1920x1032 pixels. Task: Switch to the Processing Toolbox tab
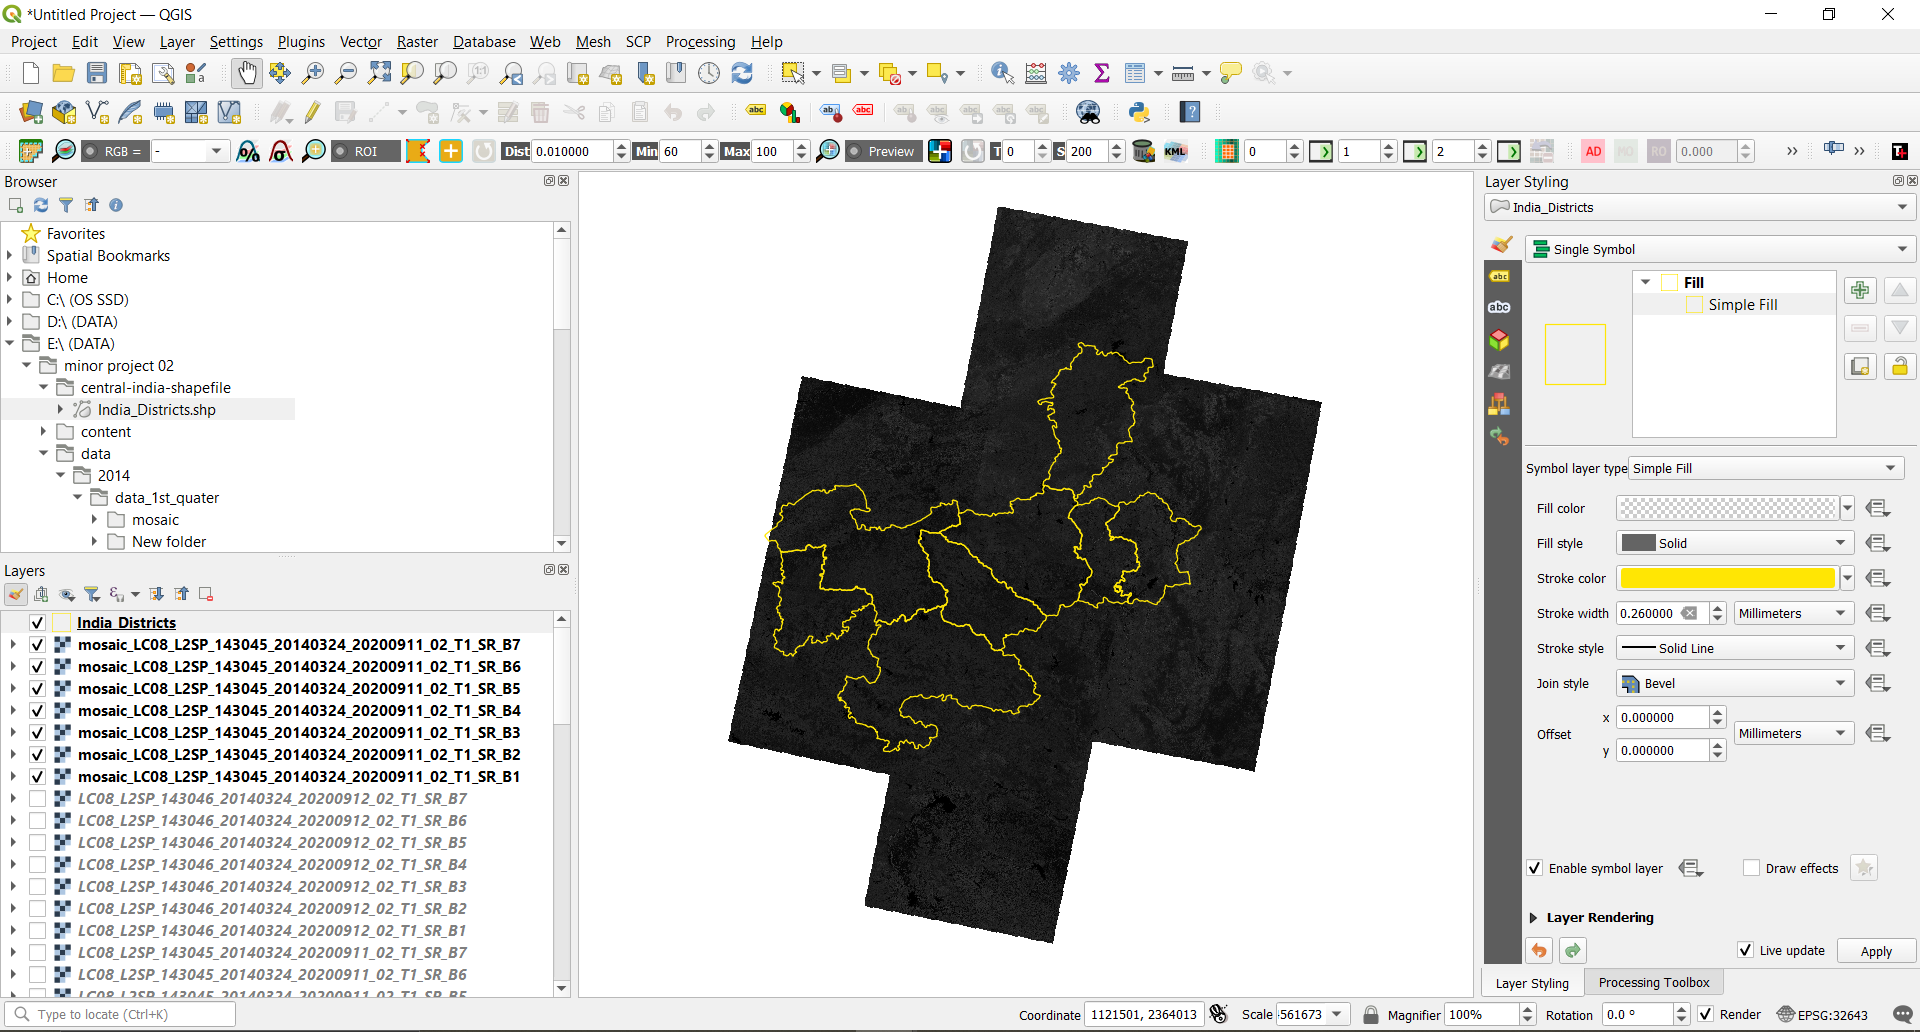(x=1653, y=982)
